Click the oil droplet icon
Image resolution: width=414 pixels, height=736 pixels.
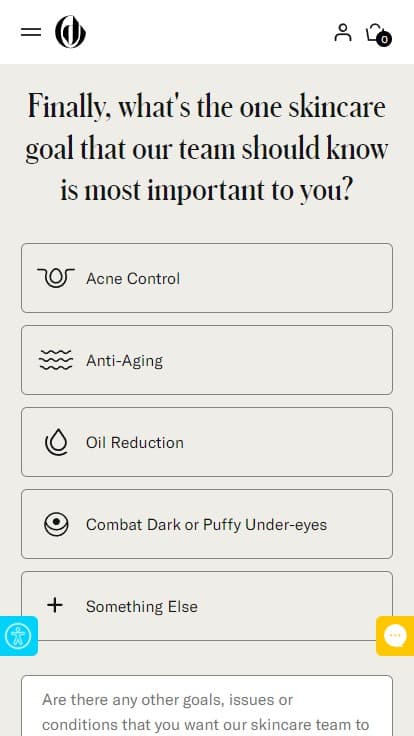point(56,442)
